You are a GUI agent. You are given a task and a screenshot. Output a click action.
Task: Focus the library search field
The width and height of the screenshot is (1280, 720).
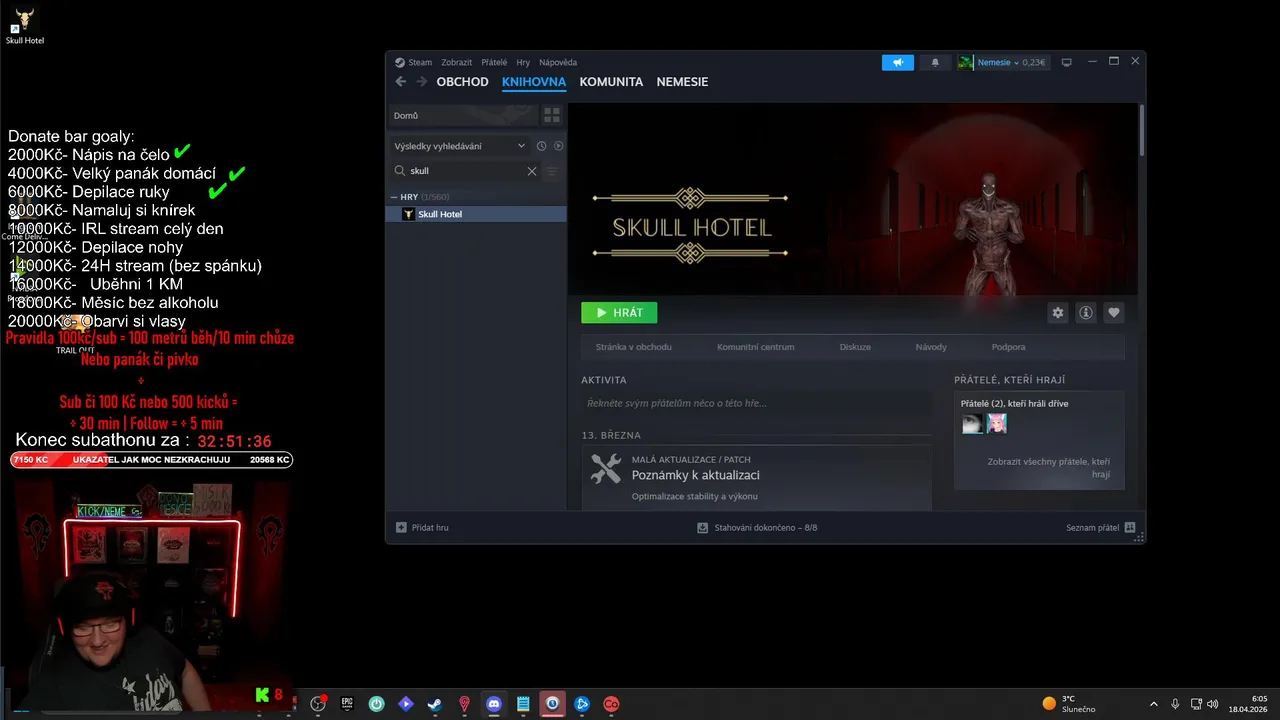(x=465, y=171)
